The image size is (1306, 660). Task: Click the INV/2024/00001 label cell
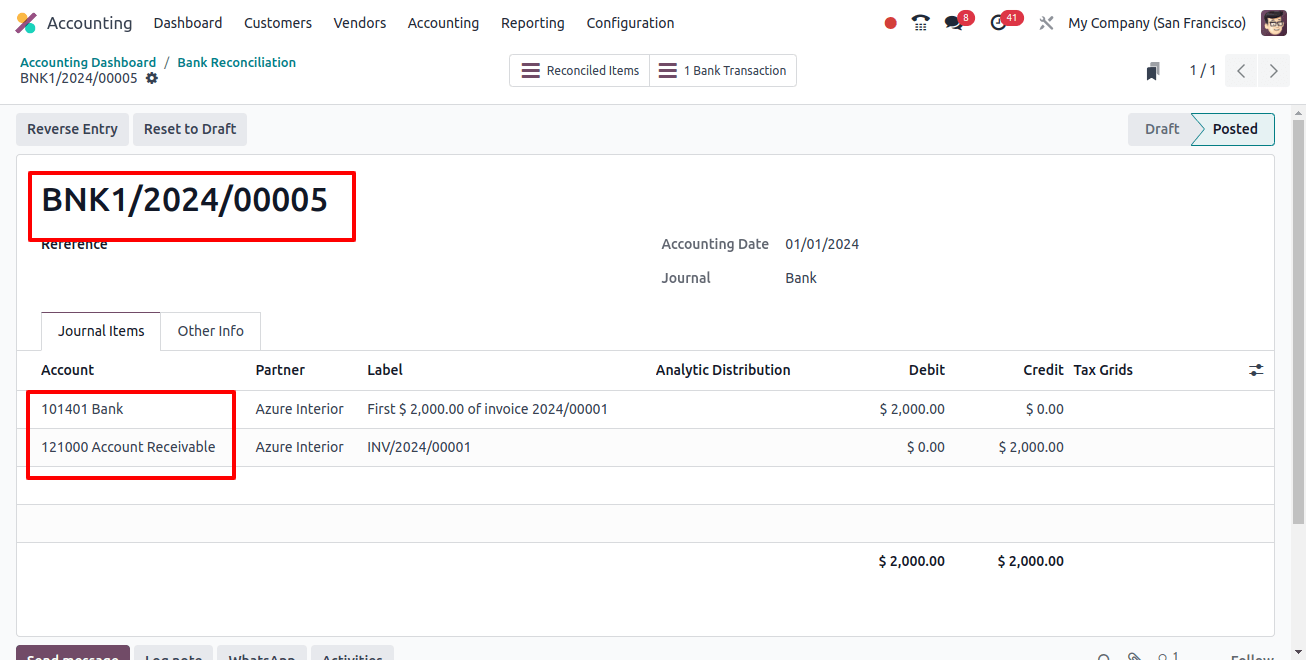point(419,447)
